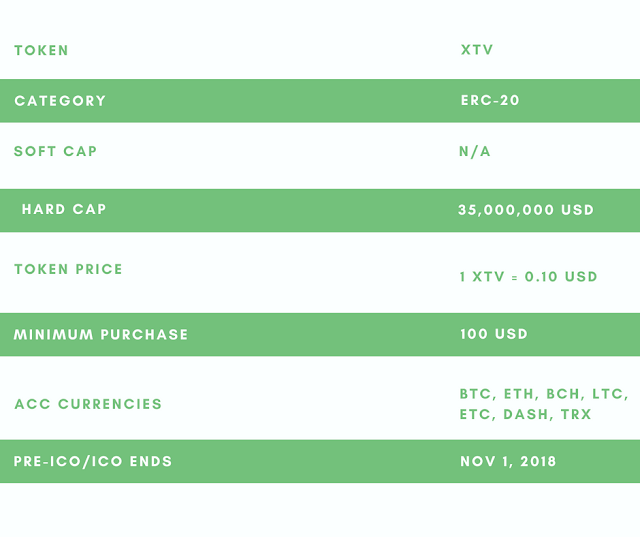Click the TOKEN label
640x537 pixels.
41,51
